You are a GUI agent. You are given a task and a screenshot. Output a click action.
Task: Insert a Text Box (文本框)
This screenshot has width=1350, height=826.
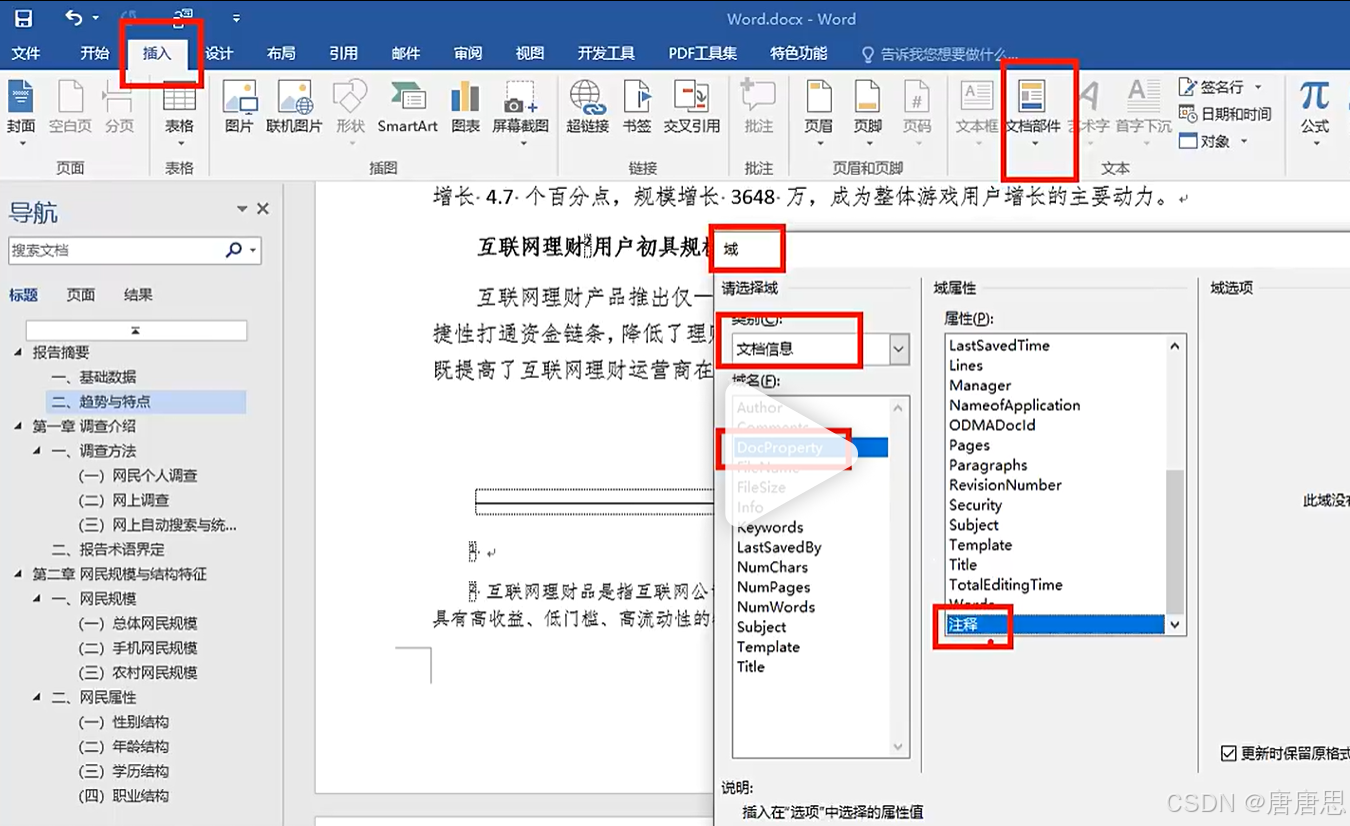(x=977, y=114)
